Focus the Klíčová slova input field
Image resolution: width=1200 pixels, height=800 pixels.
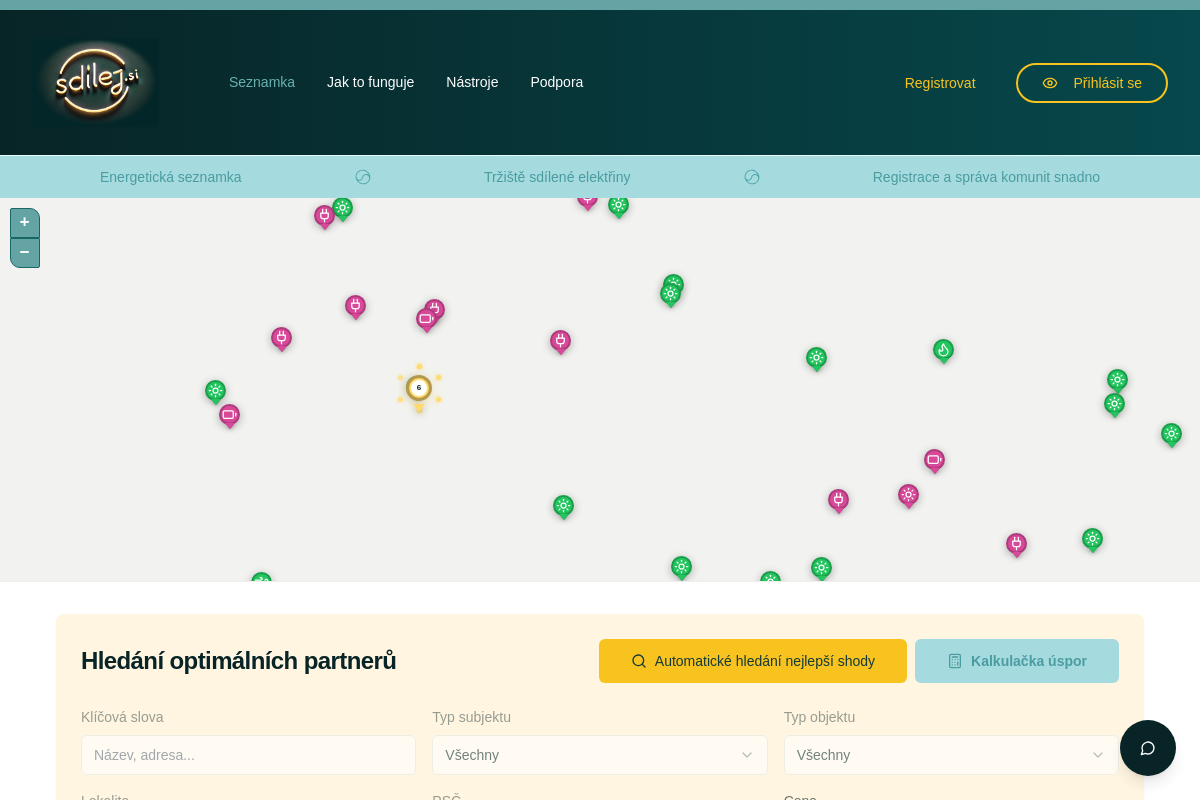click(248, 755)
